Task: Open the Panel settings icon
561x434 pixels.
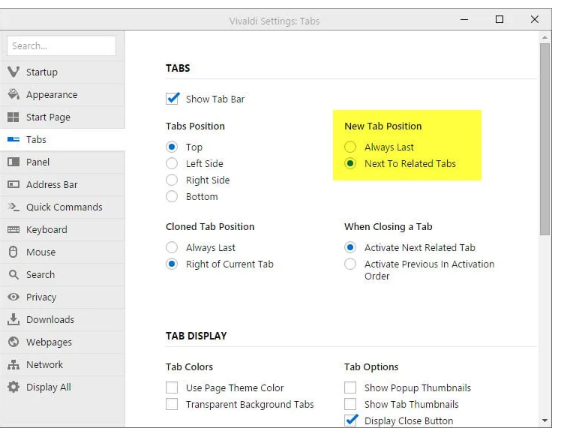Action: [14, 162]
